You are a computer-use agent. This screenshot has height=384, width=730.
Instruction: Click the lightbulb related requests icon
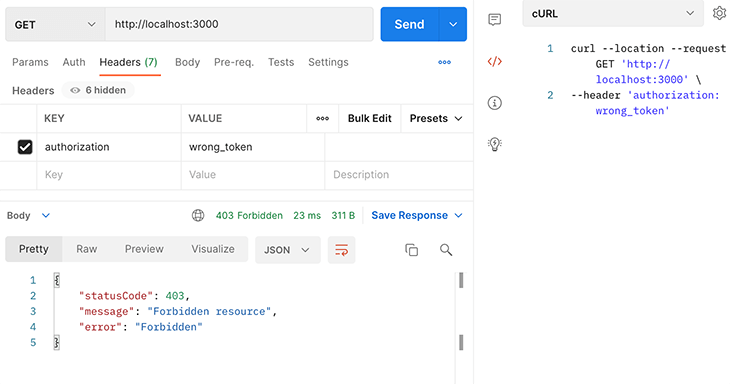tap(494, 144)
